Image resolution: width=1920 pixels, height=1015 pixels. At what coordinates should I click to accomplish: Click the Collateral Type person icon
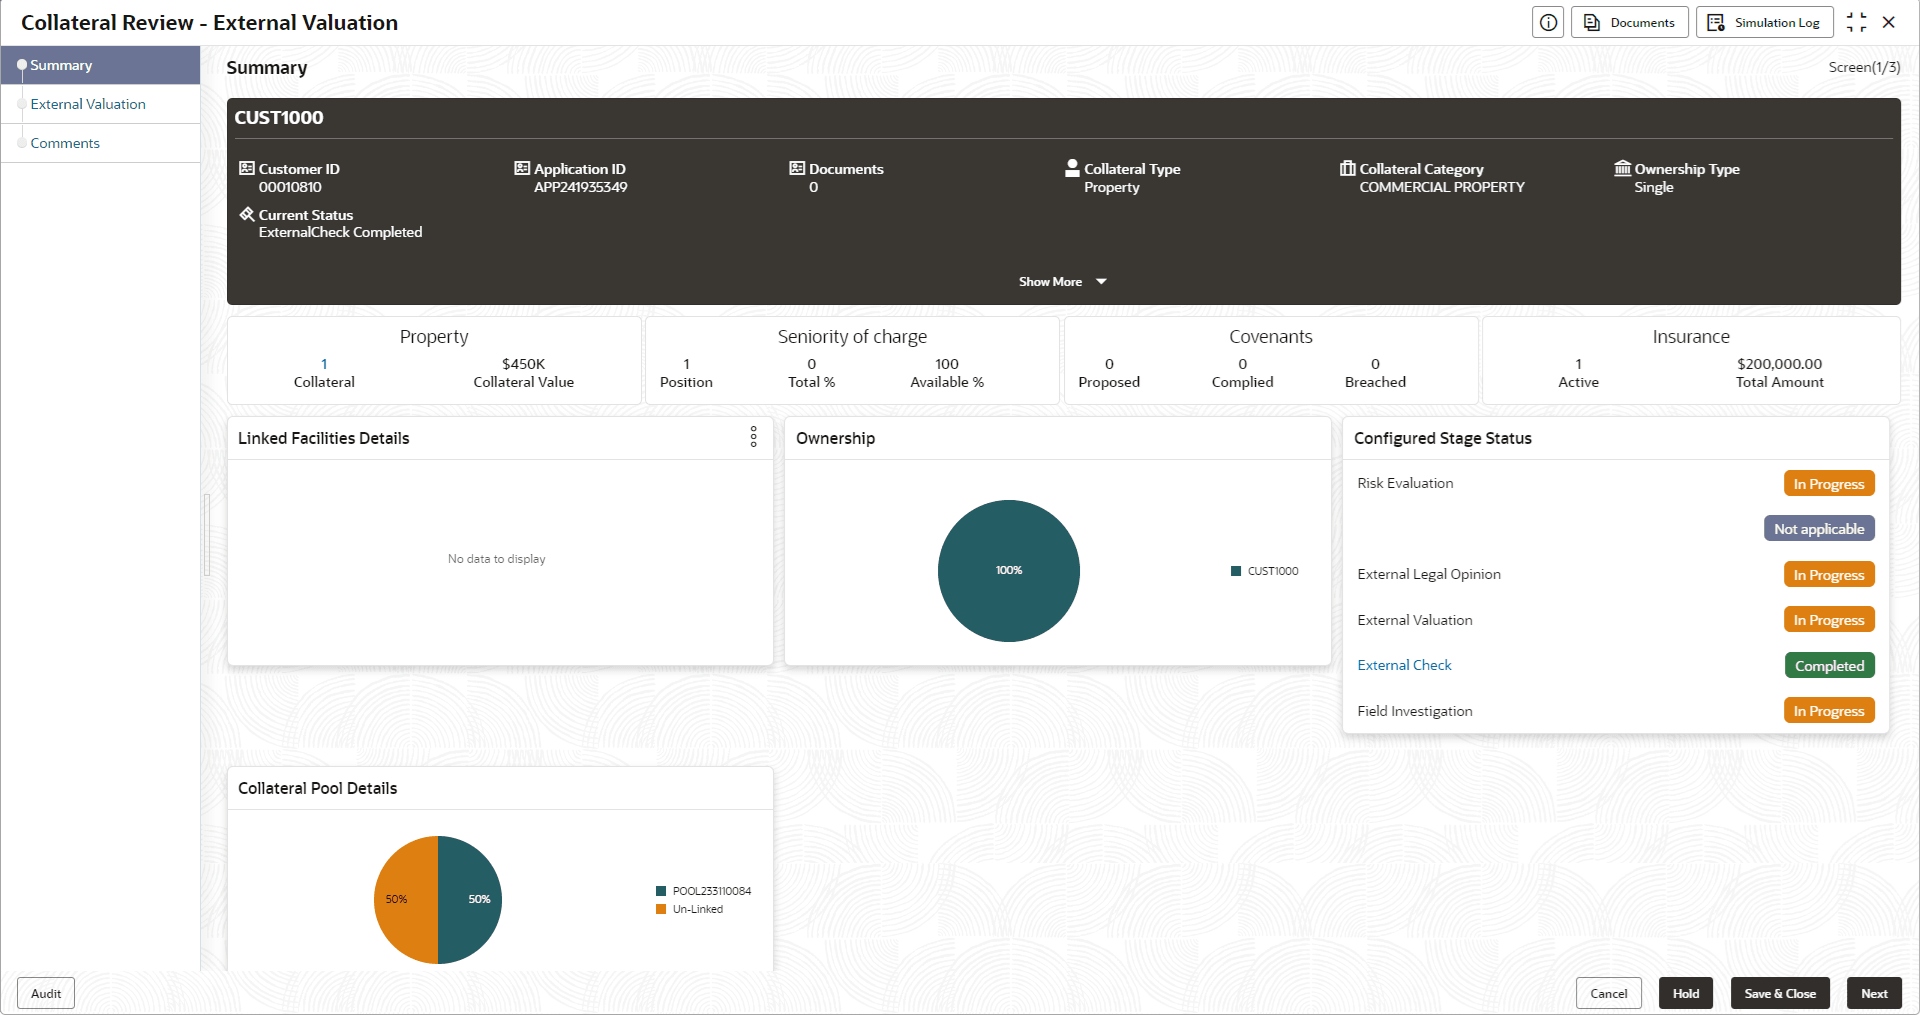1072,167
